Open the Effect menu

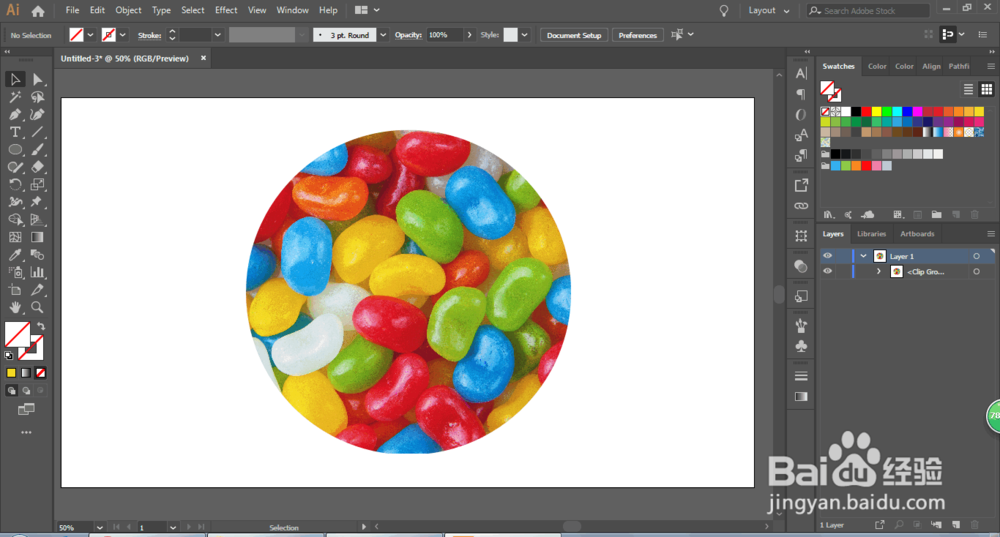coord(226,10)
